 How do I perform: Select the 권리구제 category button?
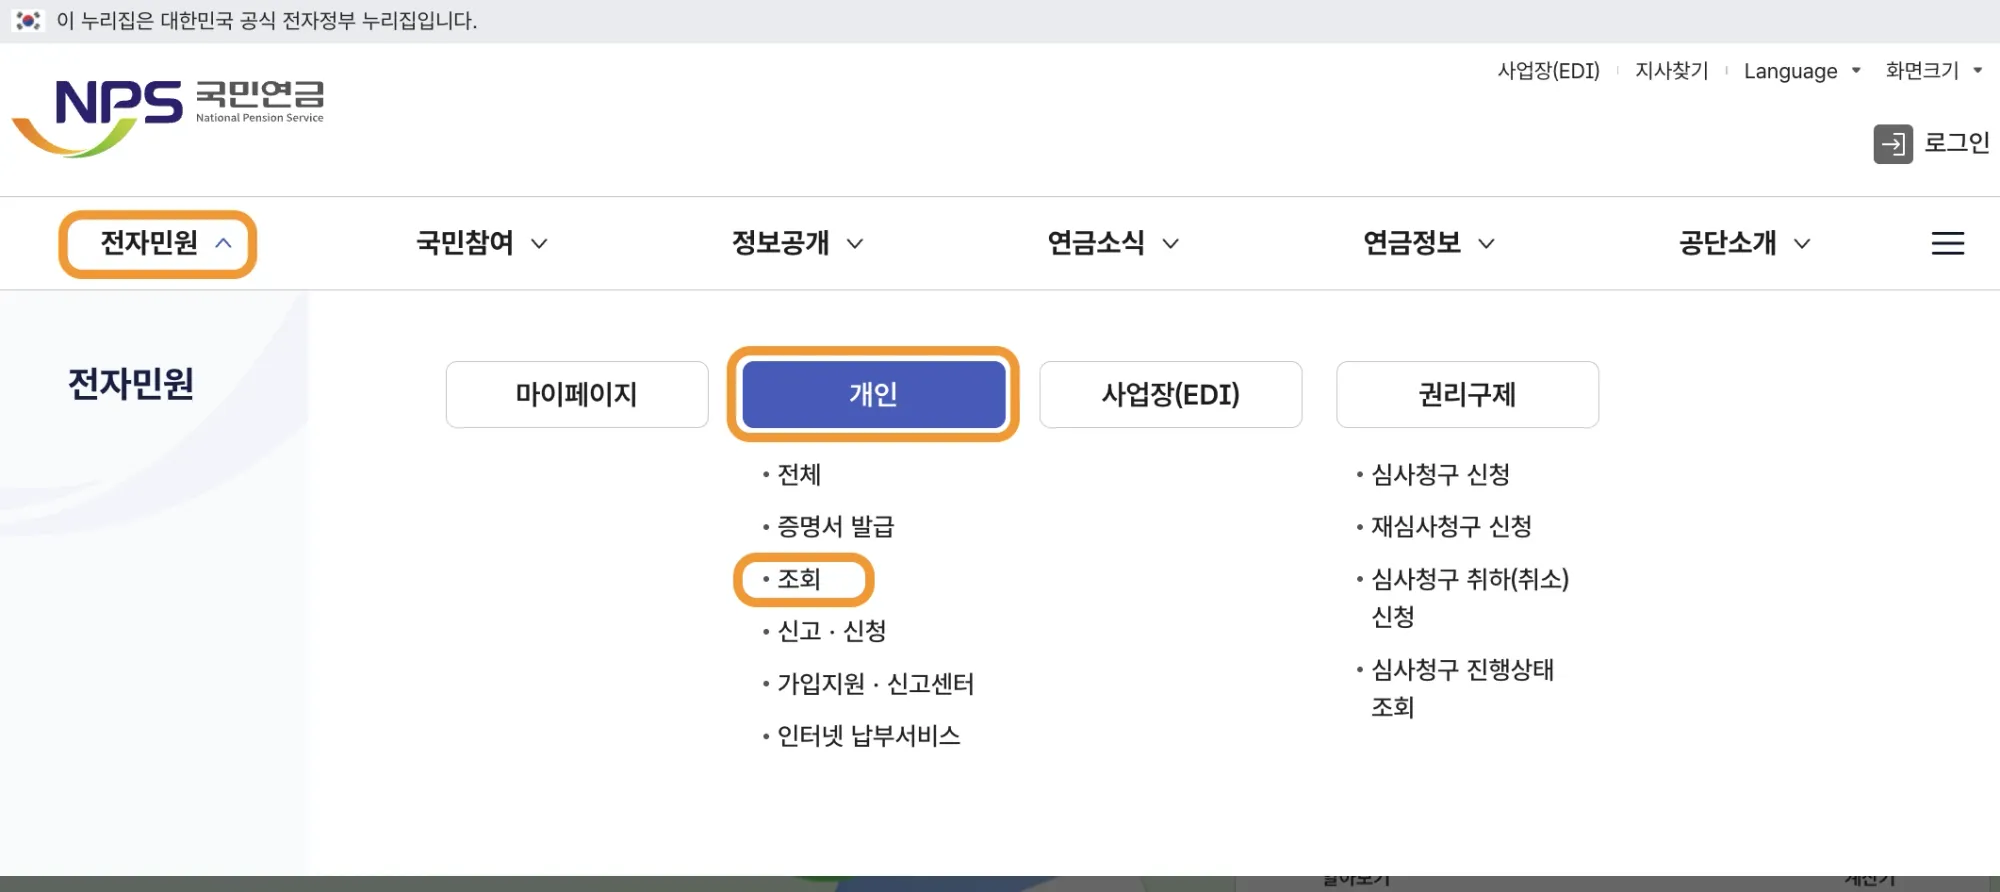coord(1467,394)
